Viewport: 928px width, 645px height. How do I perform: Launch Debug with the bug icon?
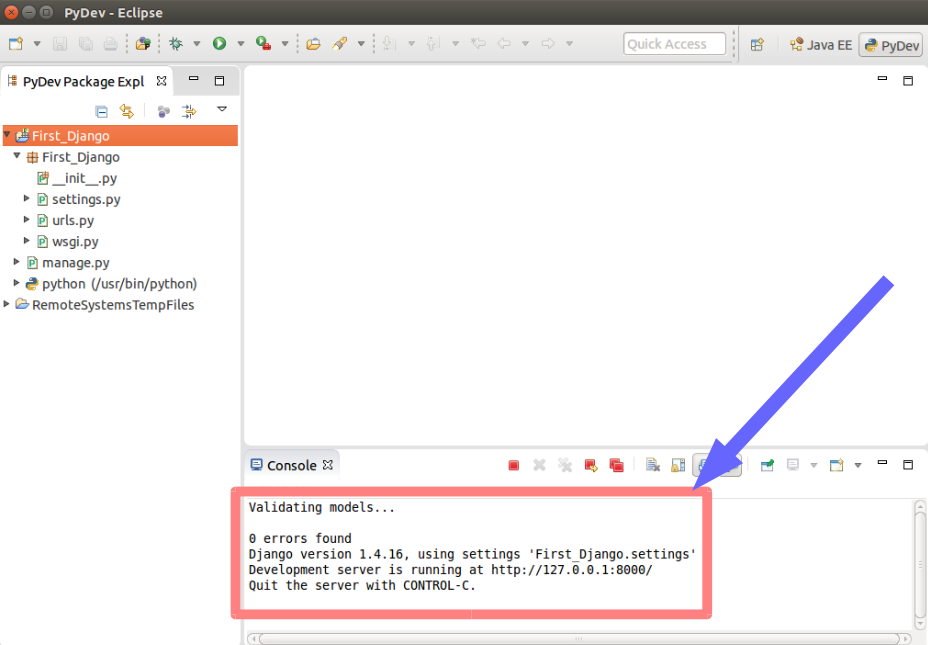(x=176, y=44)
